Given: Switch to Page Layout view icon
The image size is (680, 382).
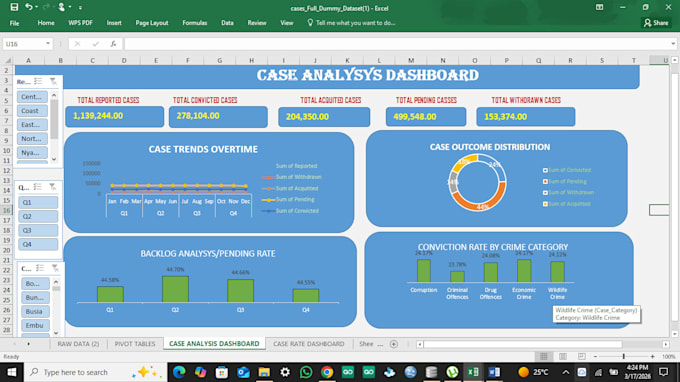Looking at the screenshot, I should click(562, 356).
